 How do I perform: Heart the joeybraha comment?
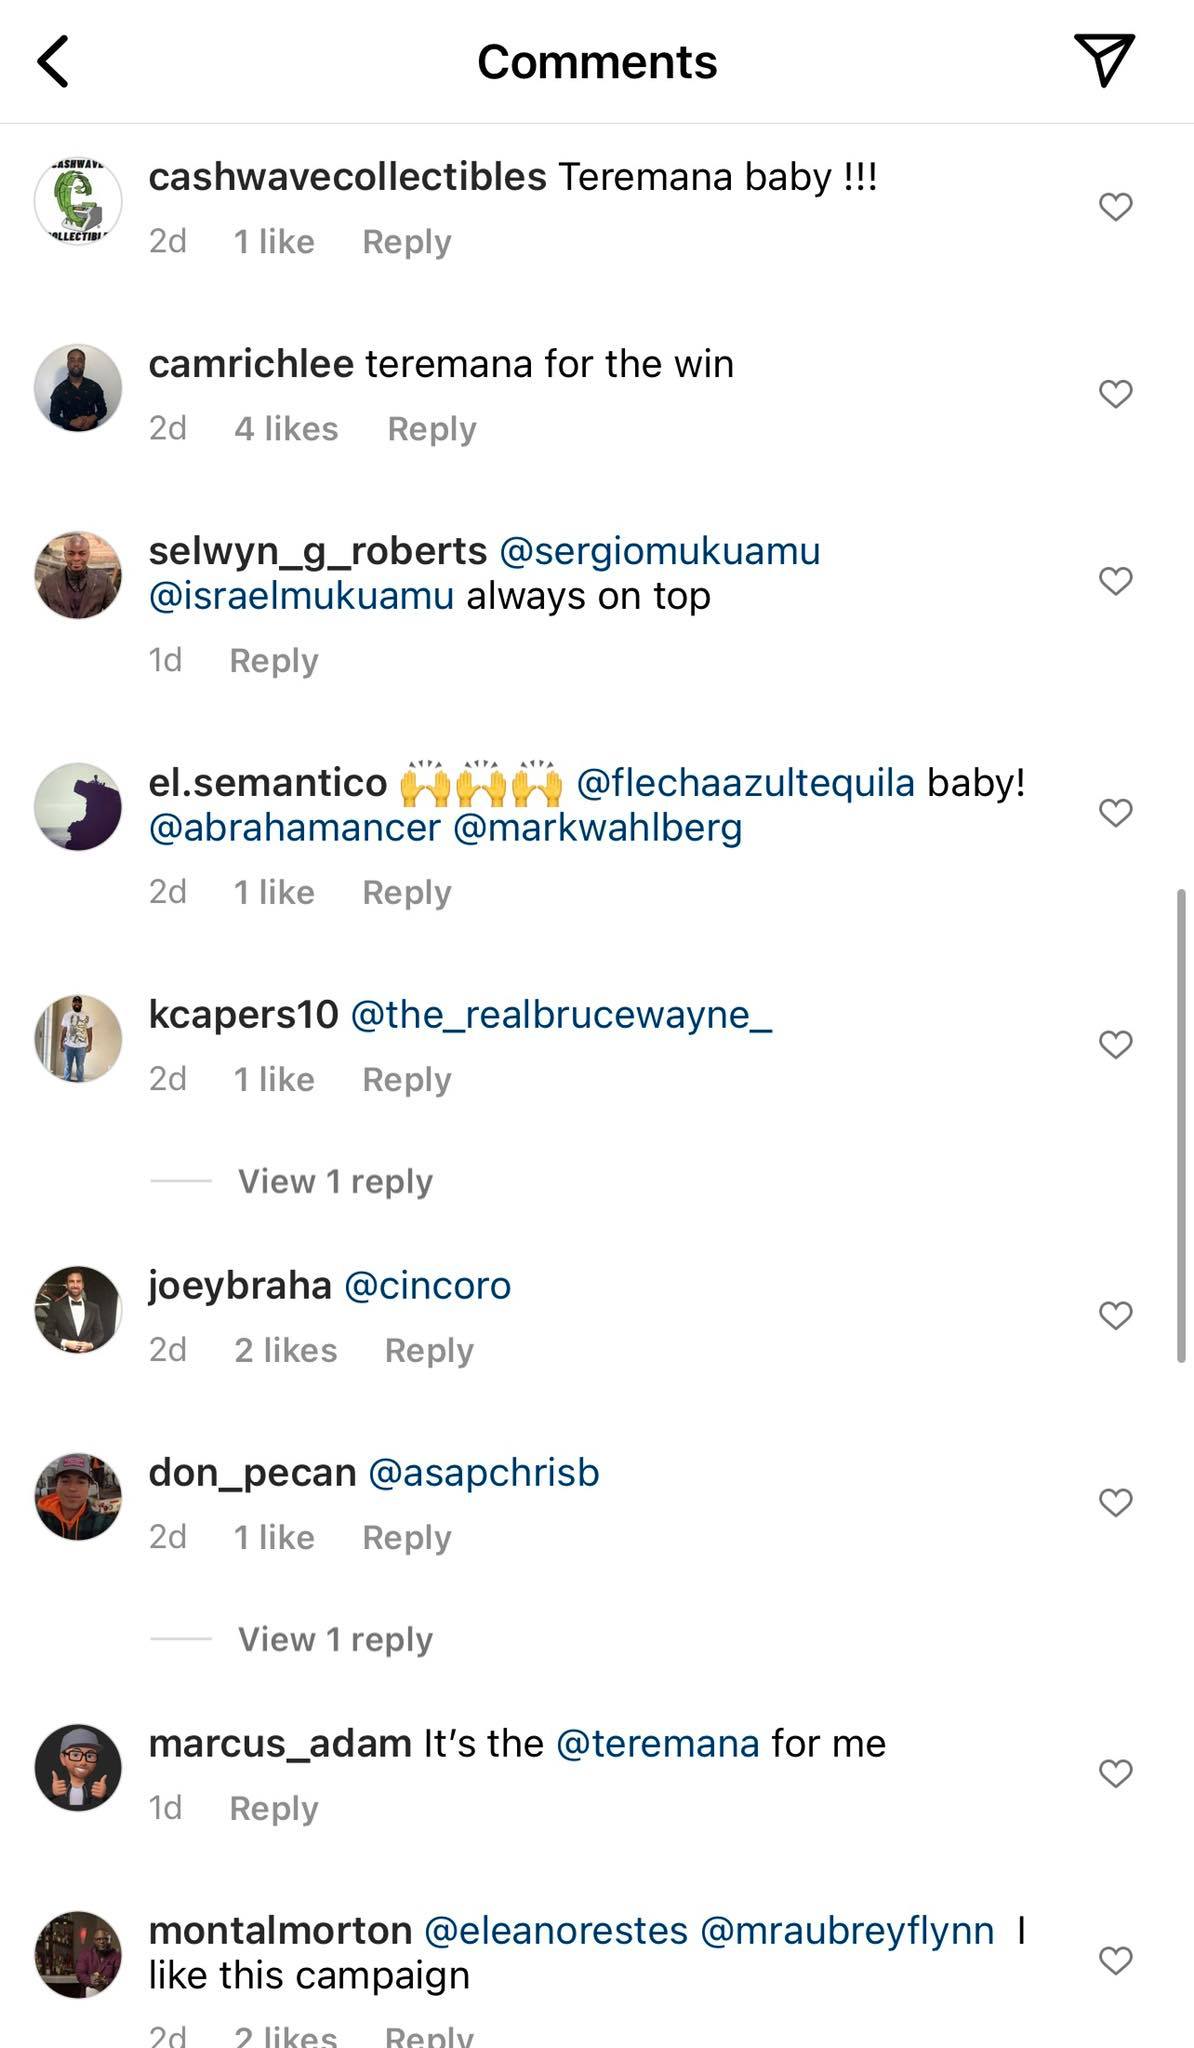point(1115,1315)
